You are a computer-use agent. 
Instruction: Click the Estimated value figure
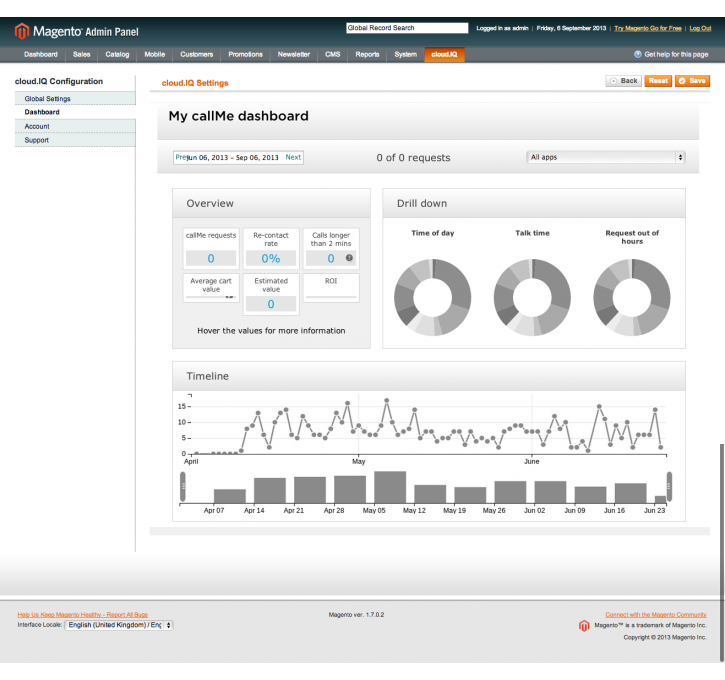[x=271, y=304]
